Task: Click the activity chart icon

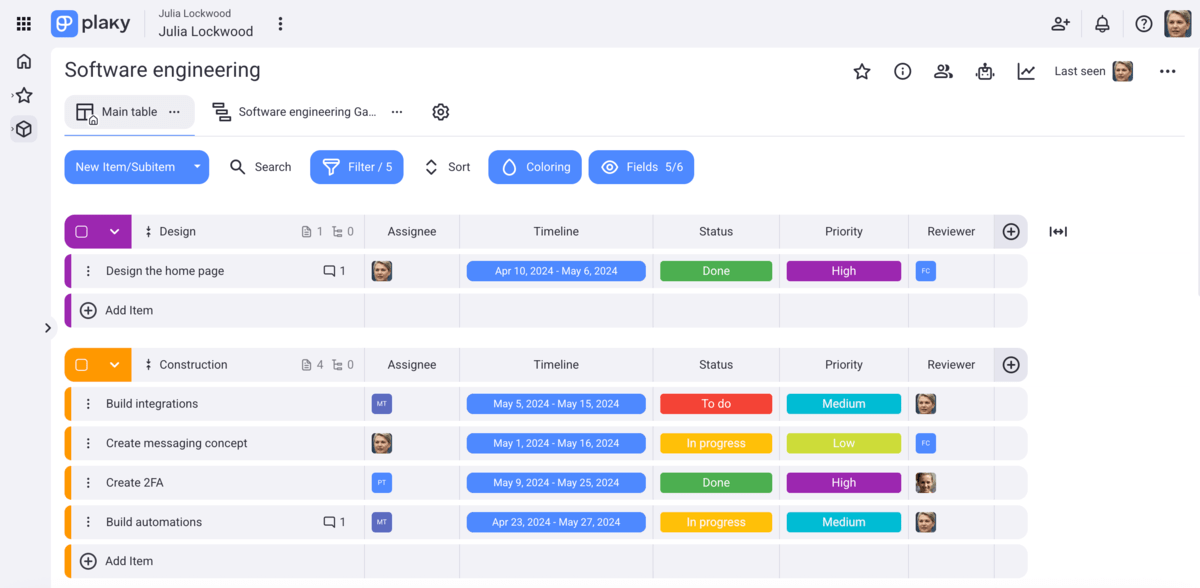Action: click(1026, 72)
